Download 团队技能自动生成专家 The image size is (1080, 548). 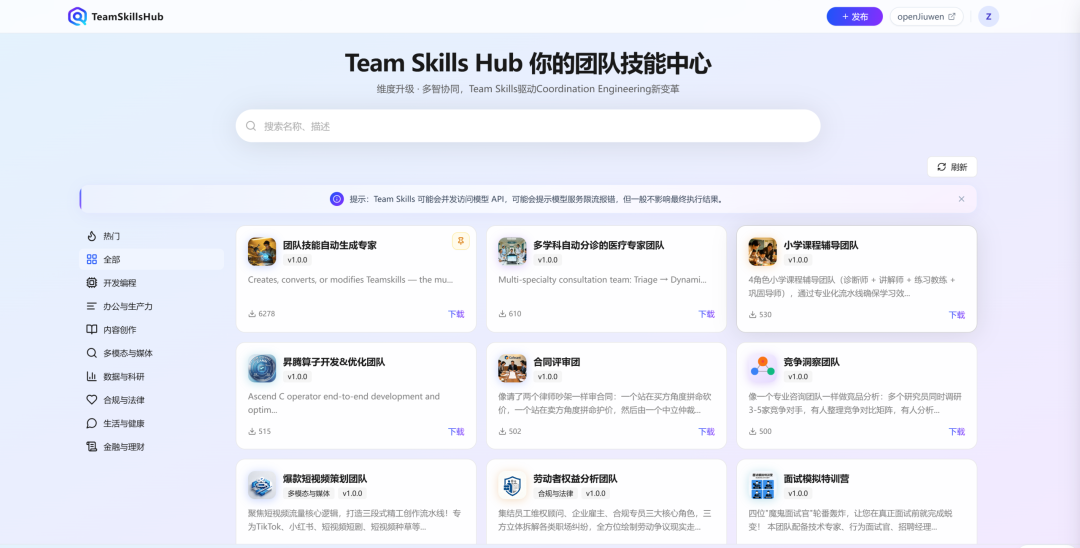pos(456,314)
